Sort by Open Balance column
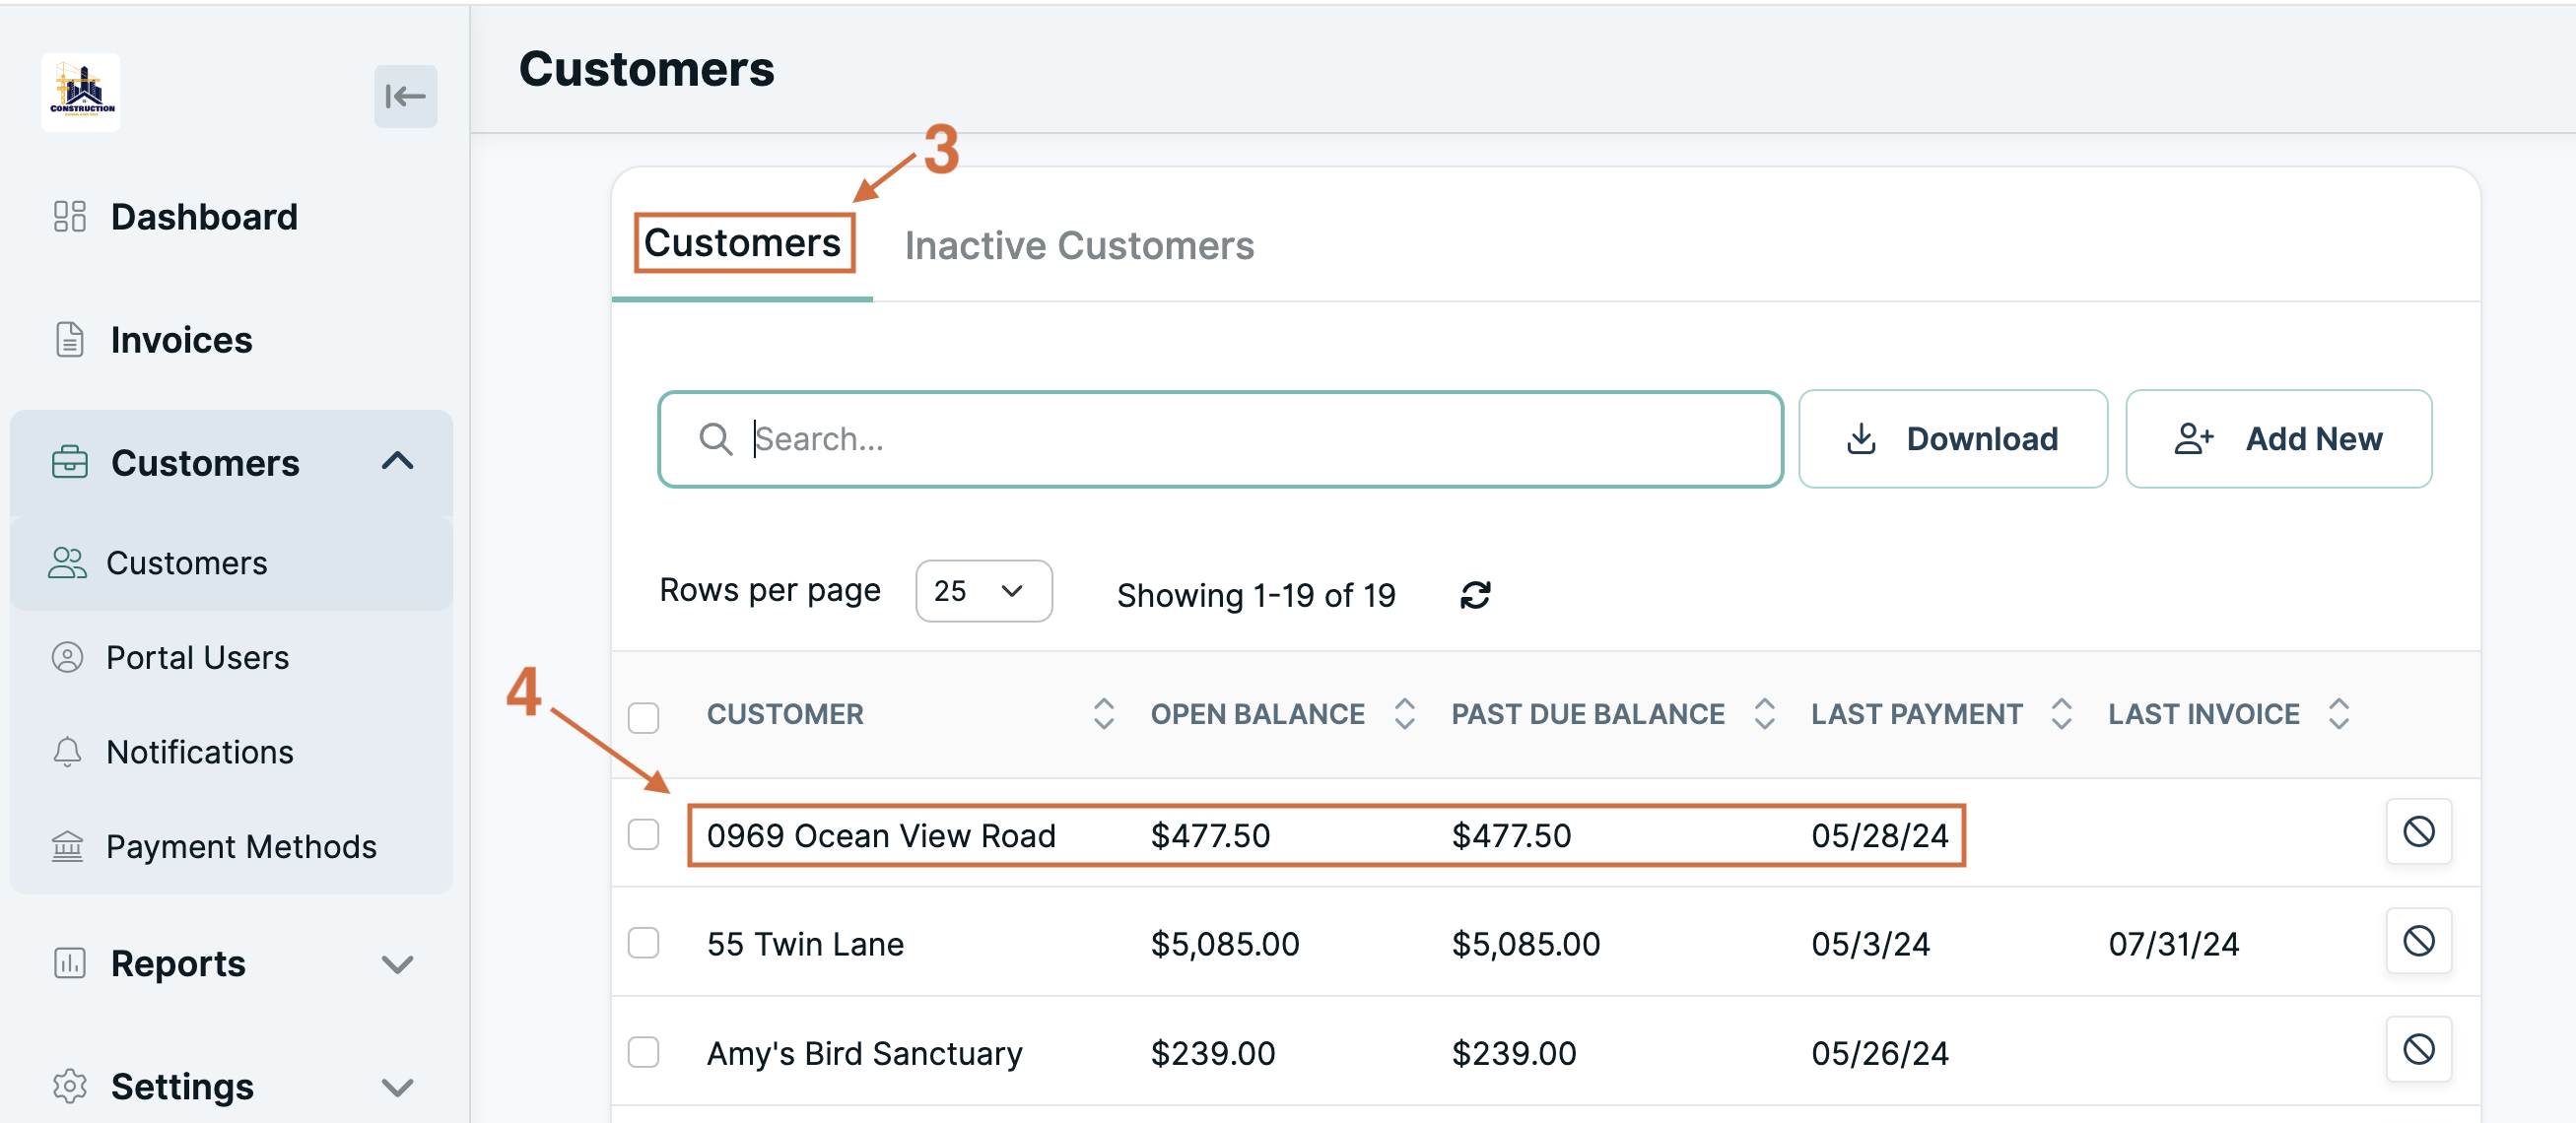Image resolution: width=2576 pixels, height=1123 pixels. [x=1404, y=714]
